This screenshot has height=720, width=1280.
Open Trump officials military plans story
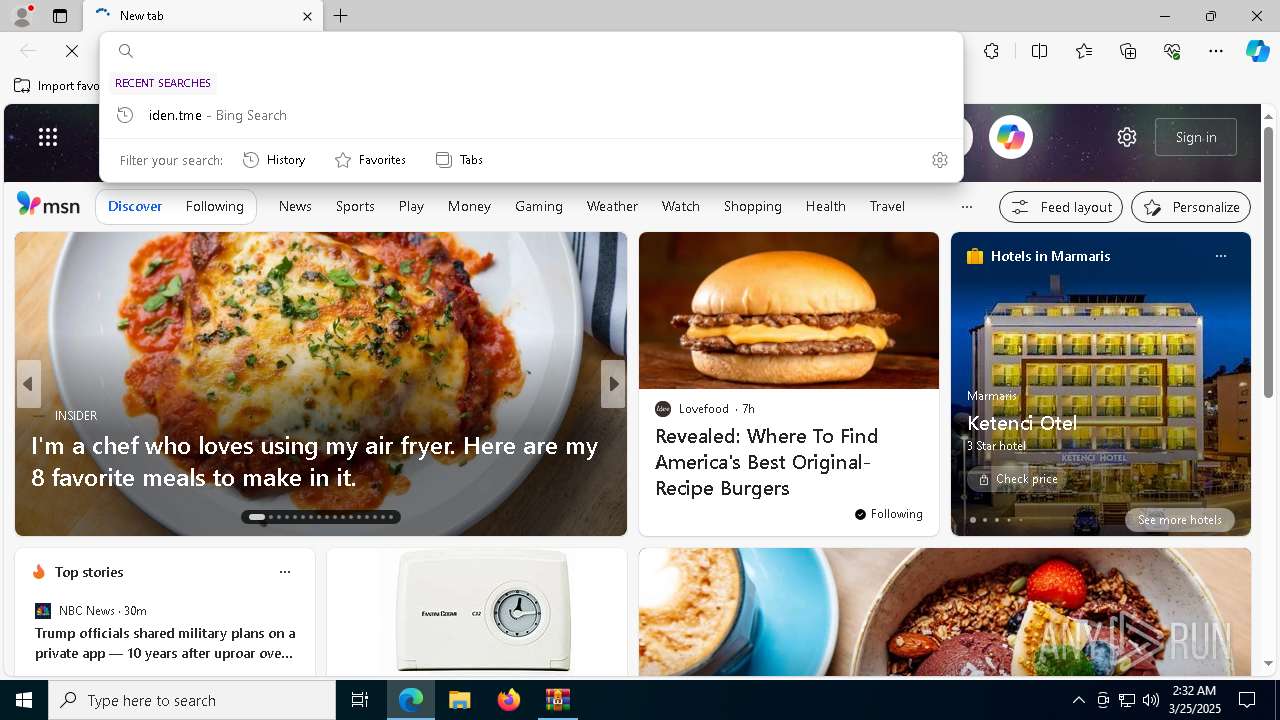[164, 643]
